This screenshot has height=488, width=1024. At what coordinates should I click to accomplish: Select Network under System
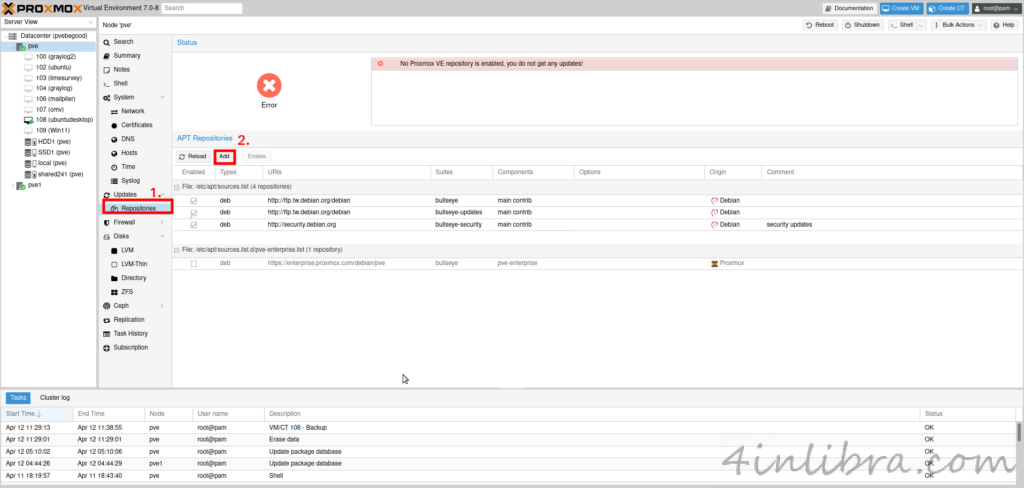(132, 111)
